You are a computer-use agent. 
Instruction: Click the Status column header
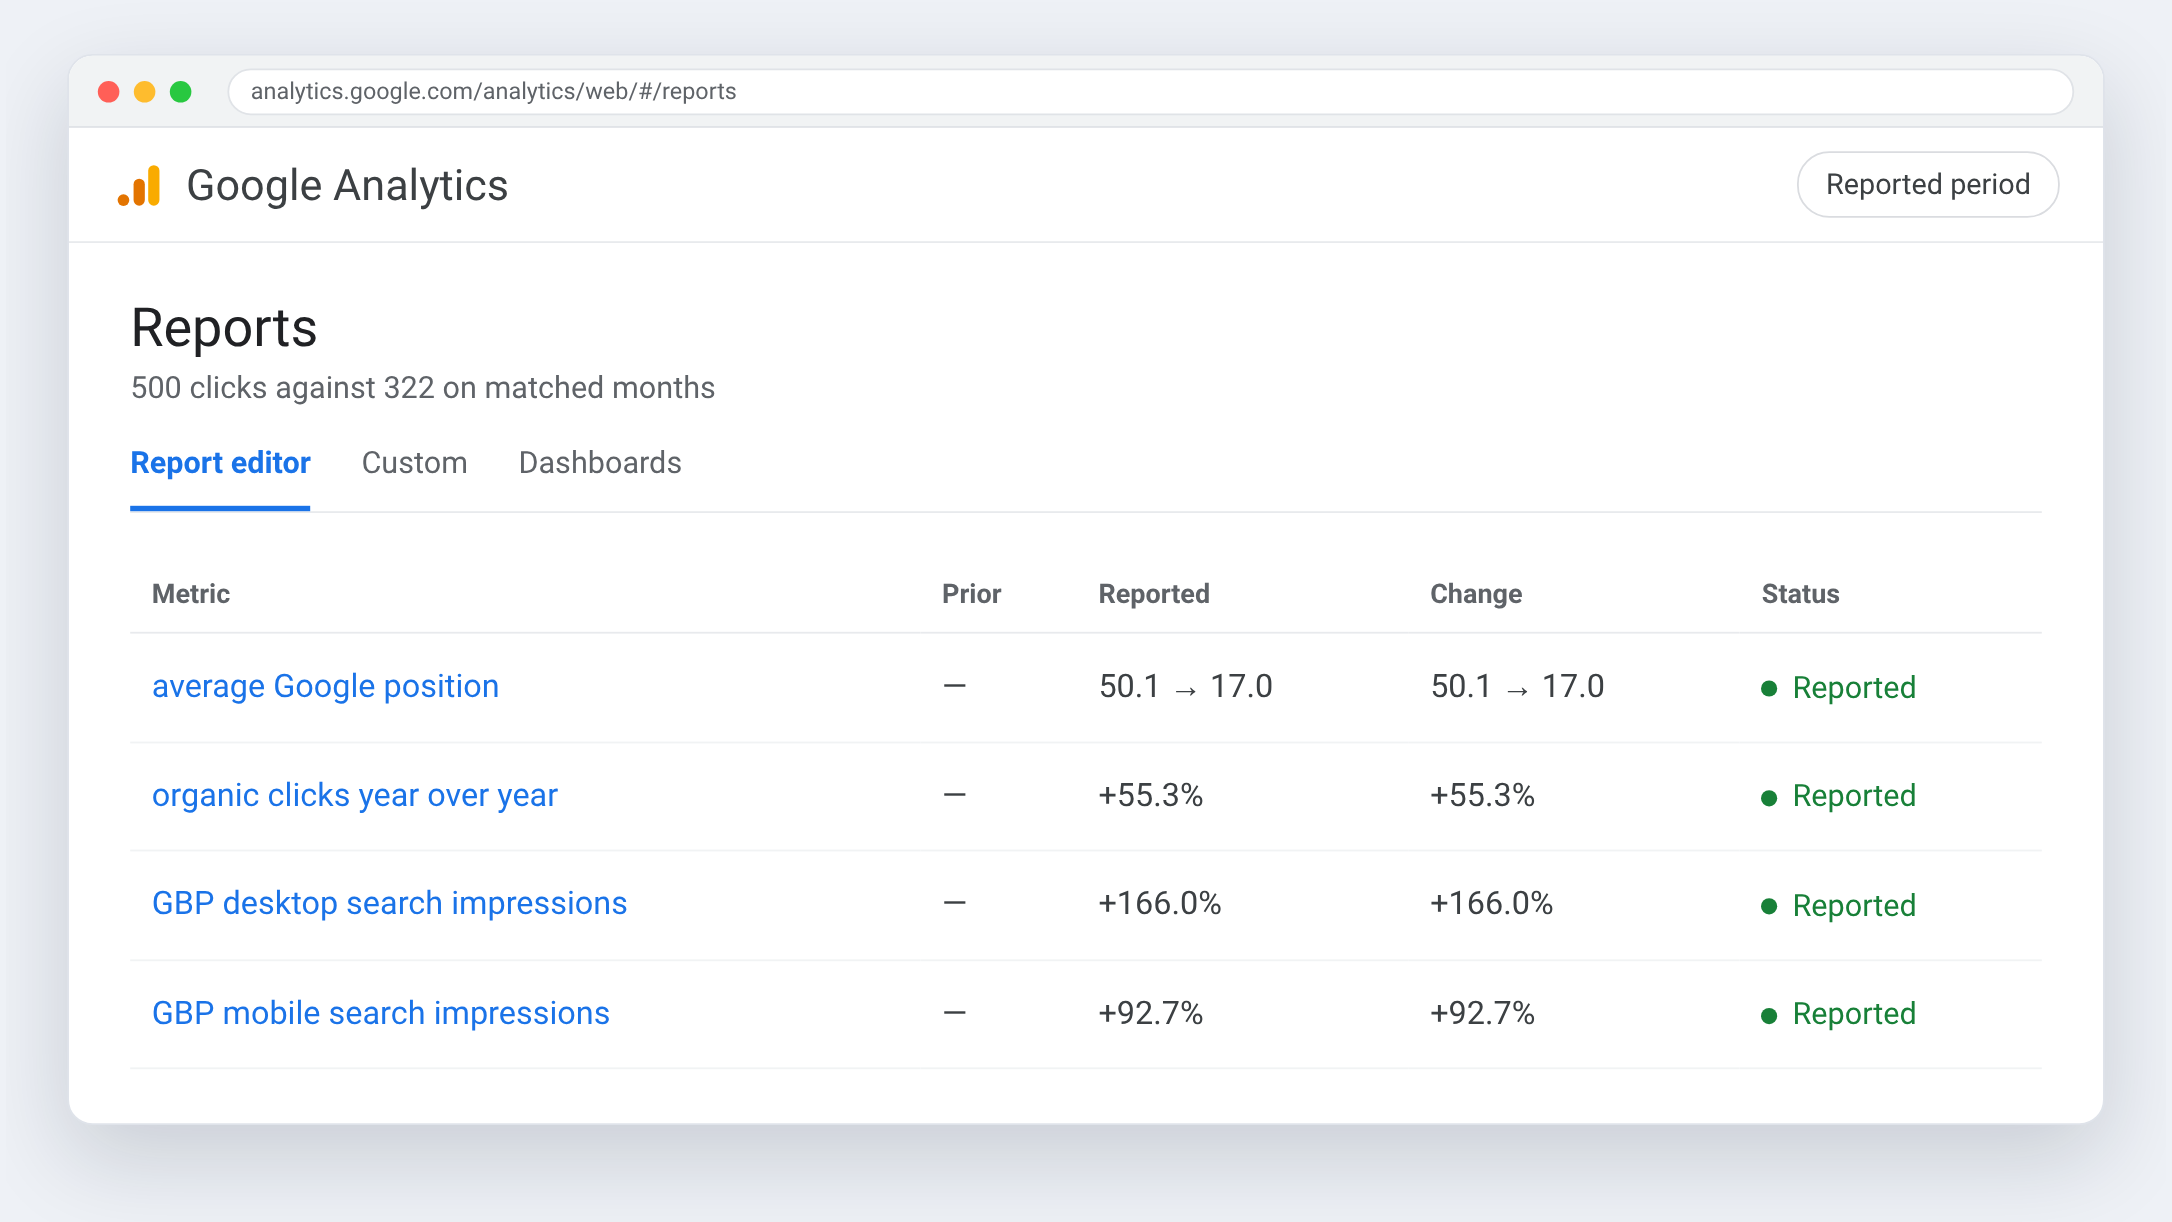click(x=1800, y=594)
